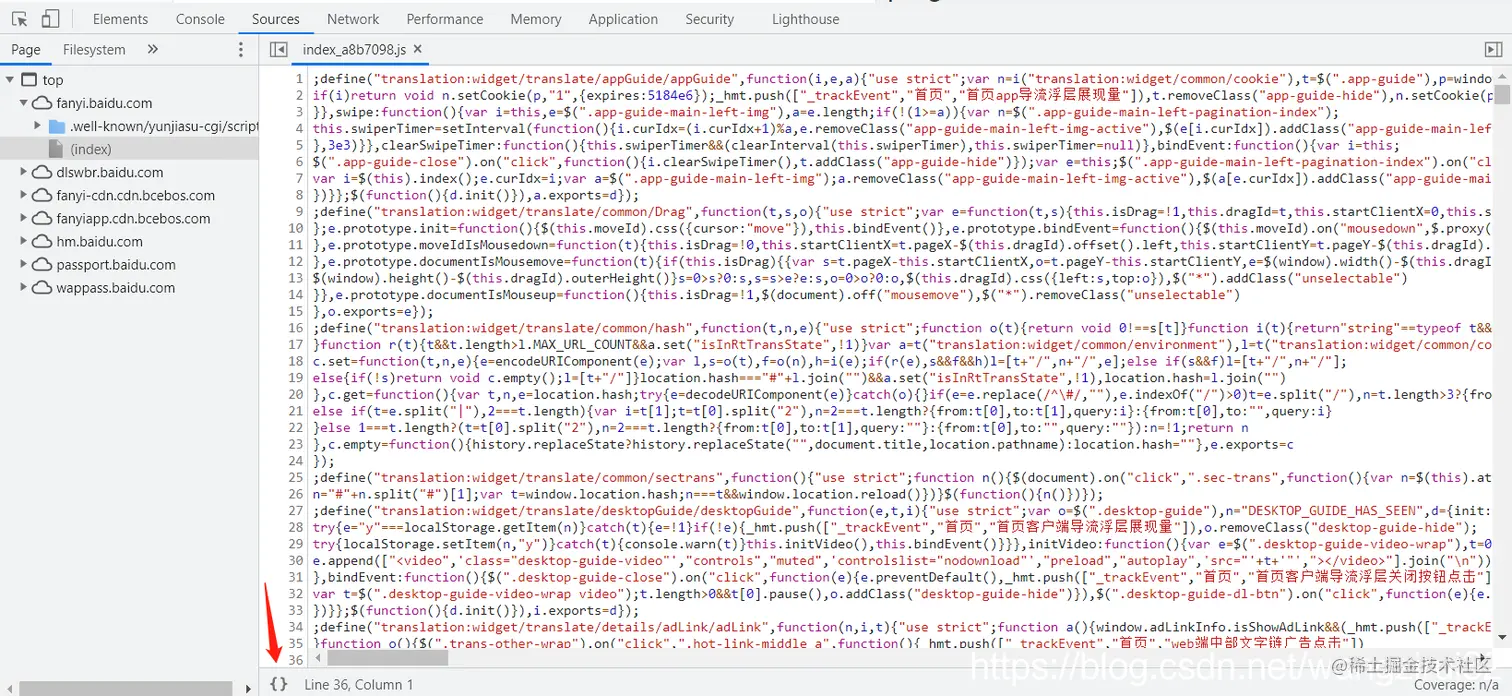Select the (index) file
This screenshot has width=1512, height=696.
pyautogui.click(x=91, y=149)
